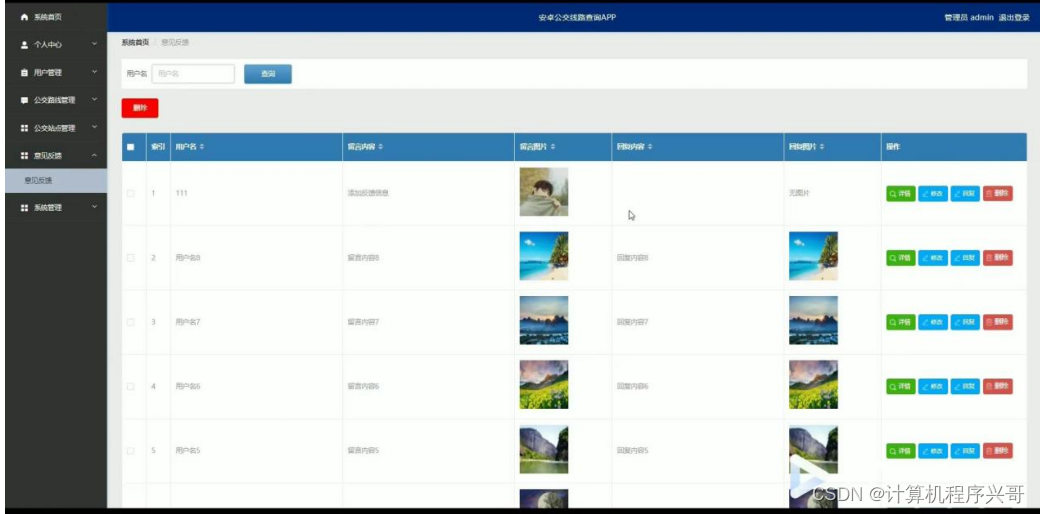Click 修改 for the 用户名8 row

pos(933,258)
